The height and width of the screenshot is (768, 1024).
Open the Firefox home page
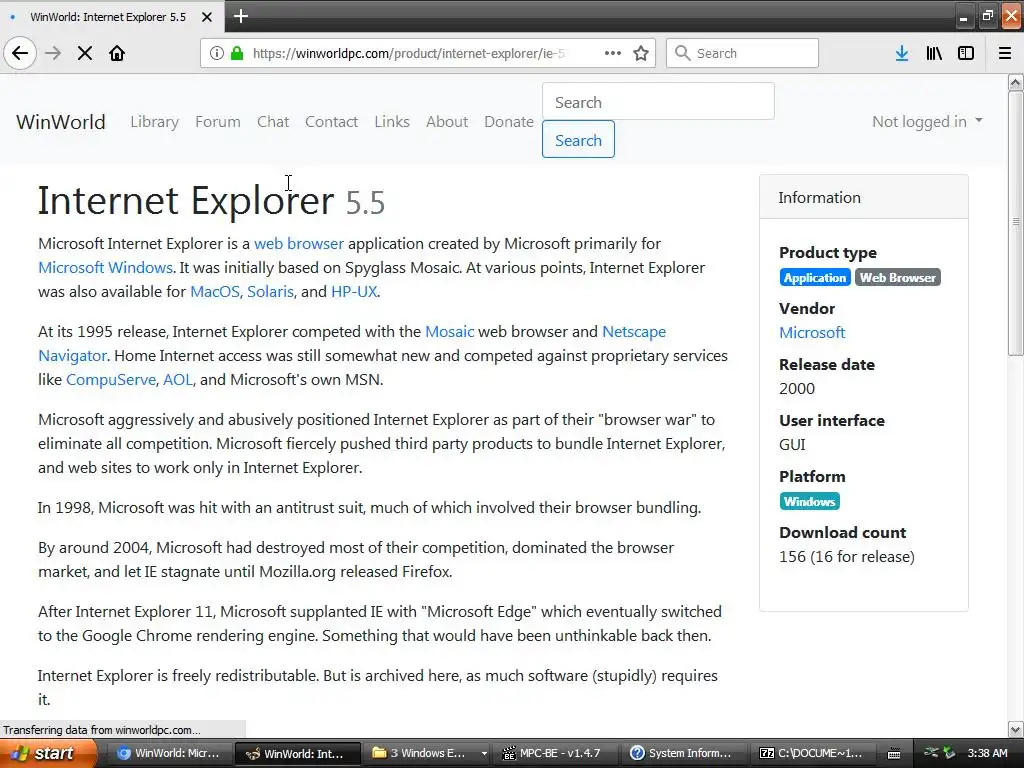click(x=117, y=53)
